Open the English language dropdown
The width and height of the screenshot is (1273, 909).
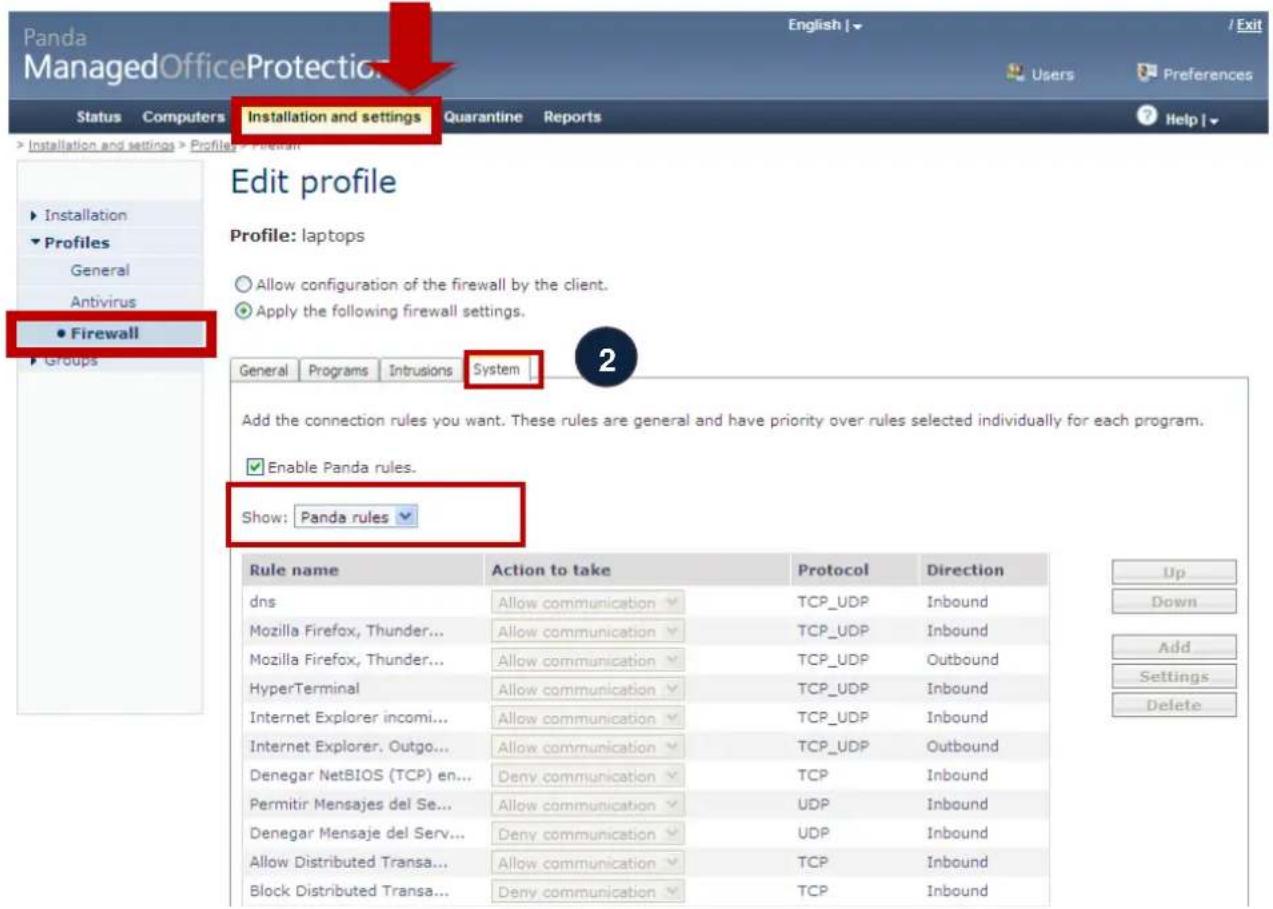tap(825, 25)
